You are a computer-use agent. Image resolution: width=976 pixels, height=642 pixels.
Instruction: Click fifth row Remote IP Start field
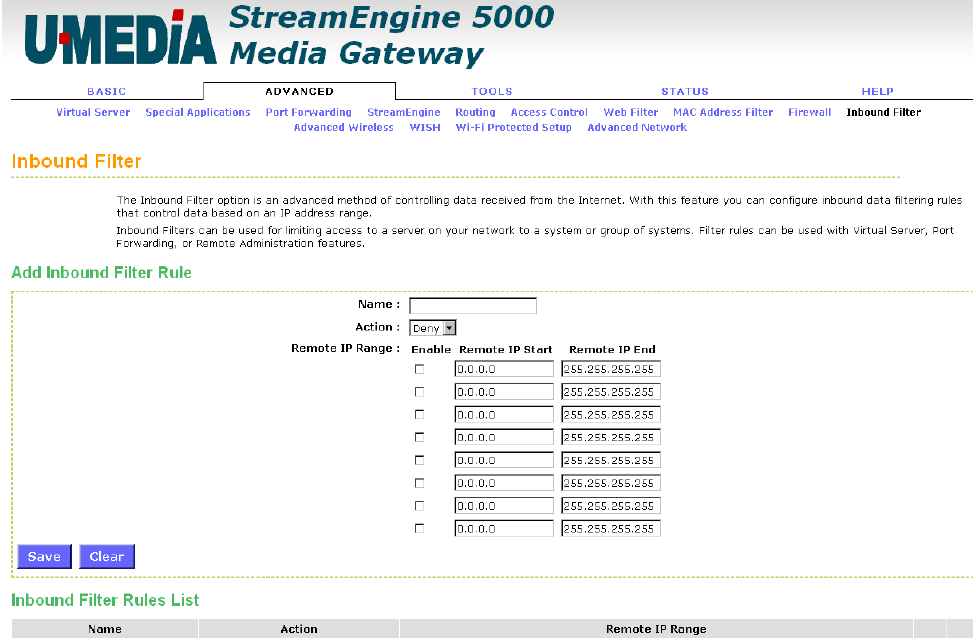[504, 460]
